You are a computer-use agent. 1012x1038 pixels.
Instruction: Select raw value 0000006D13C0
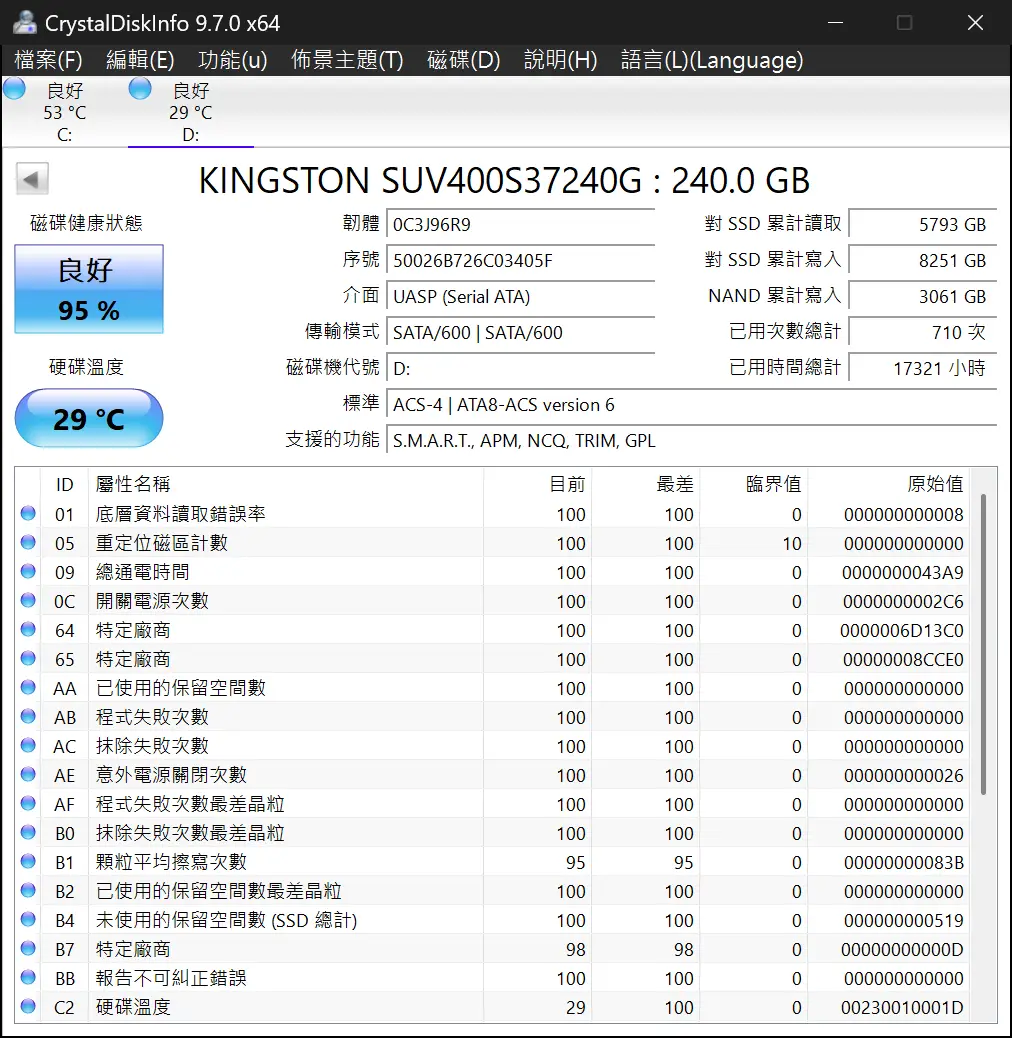click(x=902, y=630)
